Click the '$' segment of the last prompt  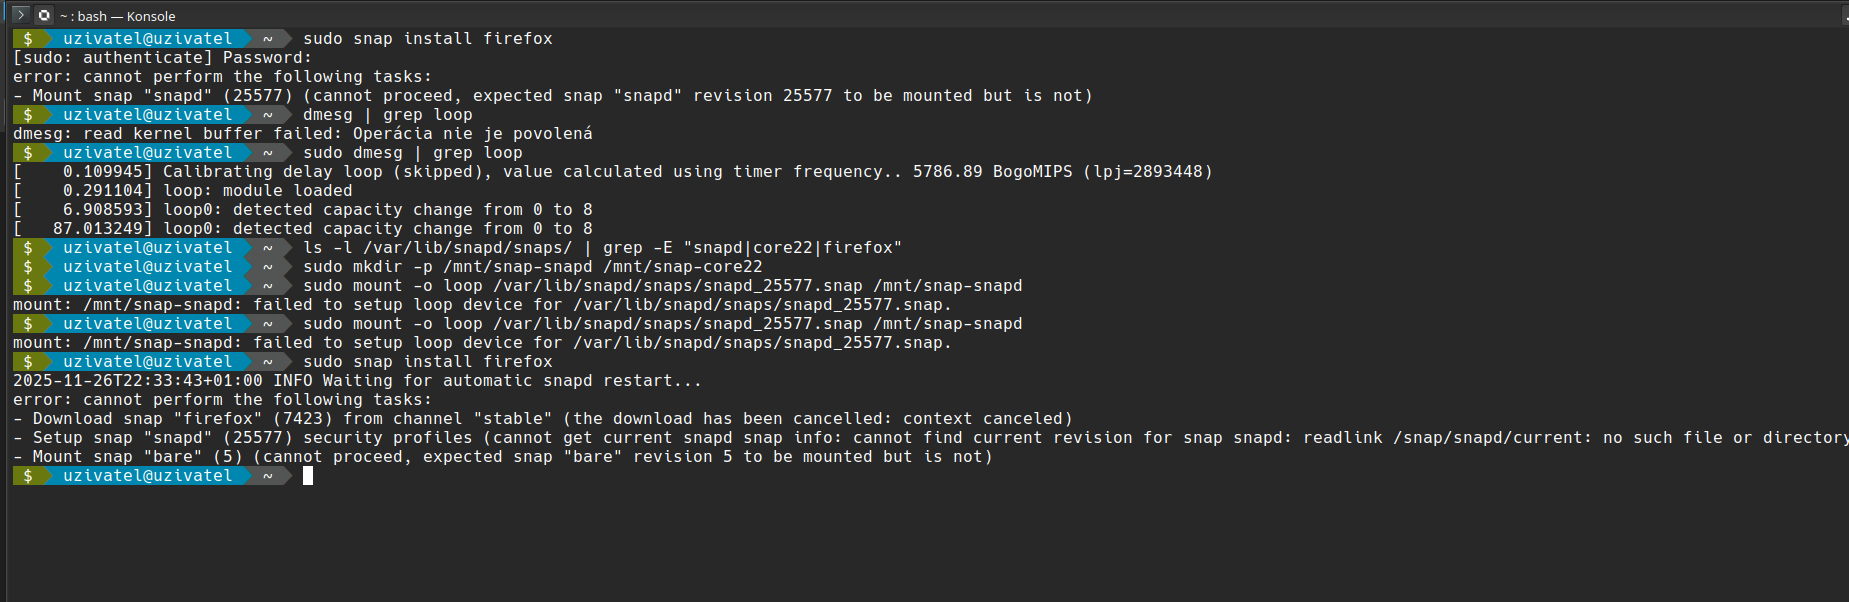pos(28,476)
